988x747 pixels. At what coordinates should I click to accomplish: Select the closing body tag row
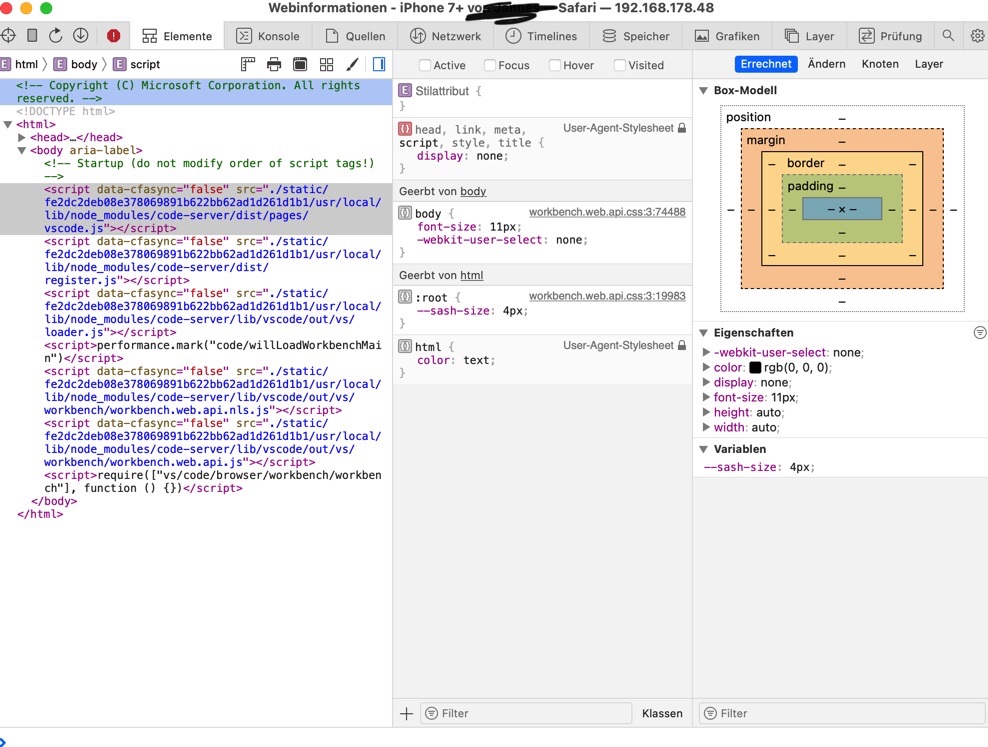pos(196,501)
